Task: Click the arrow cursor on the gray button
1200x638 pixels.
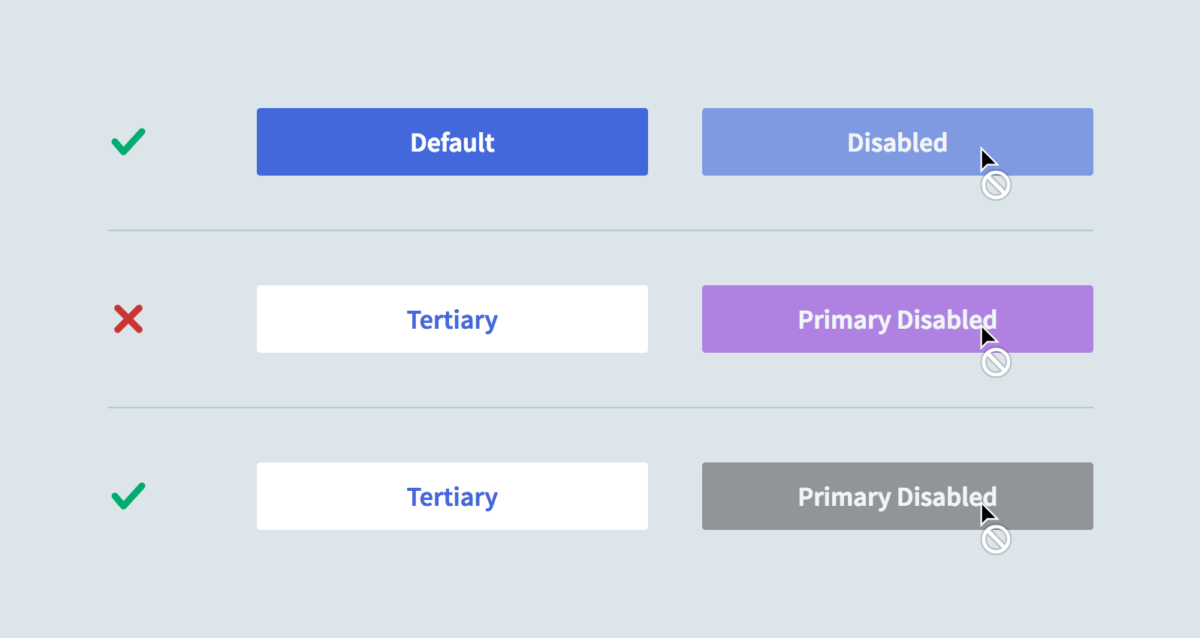Action: 987,514
